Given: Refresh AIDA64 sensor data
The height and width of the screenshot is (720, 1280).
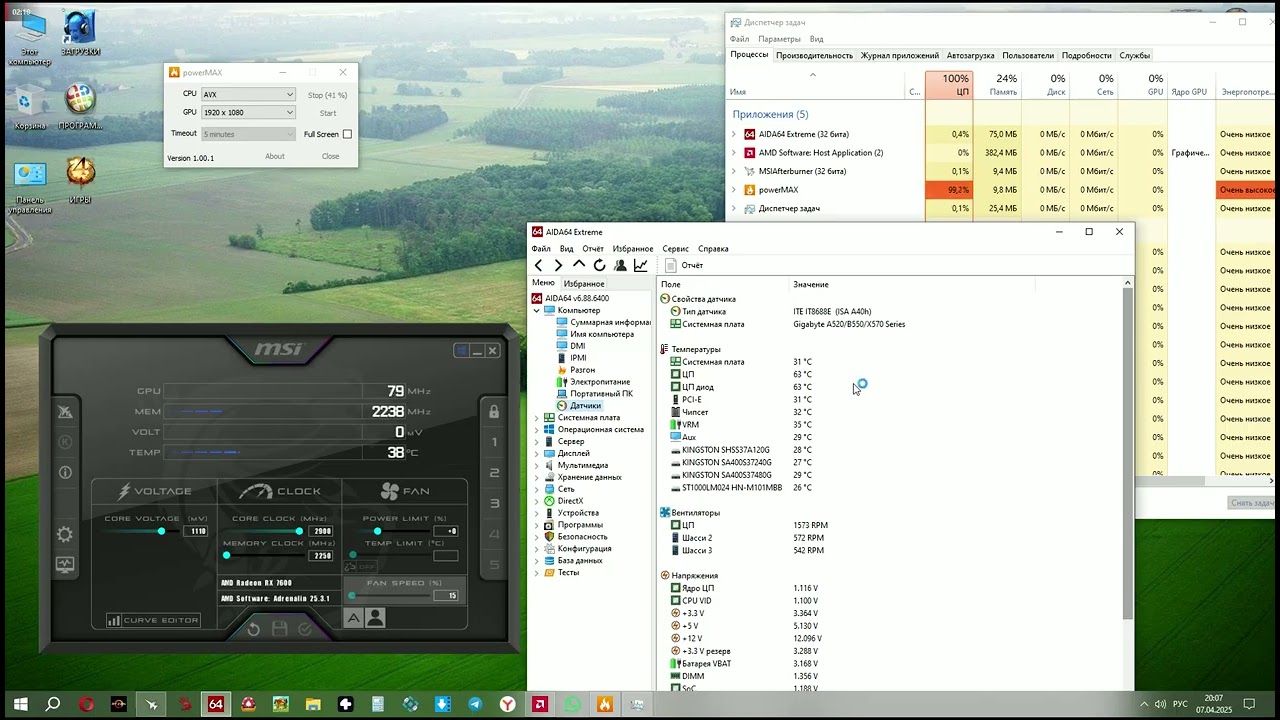Looking at the screenshot, I should (x=599, y=265).
